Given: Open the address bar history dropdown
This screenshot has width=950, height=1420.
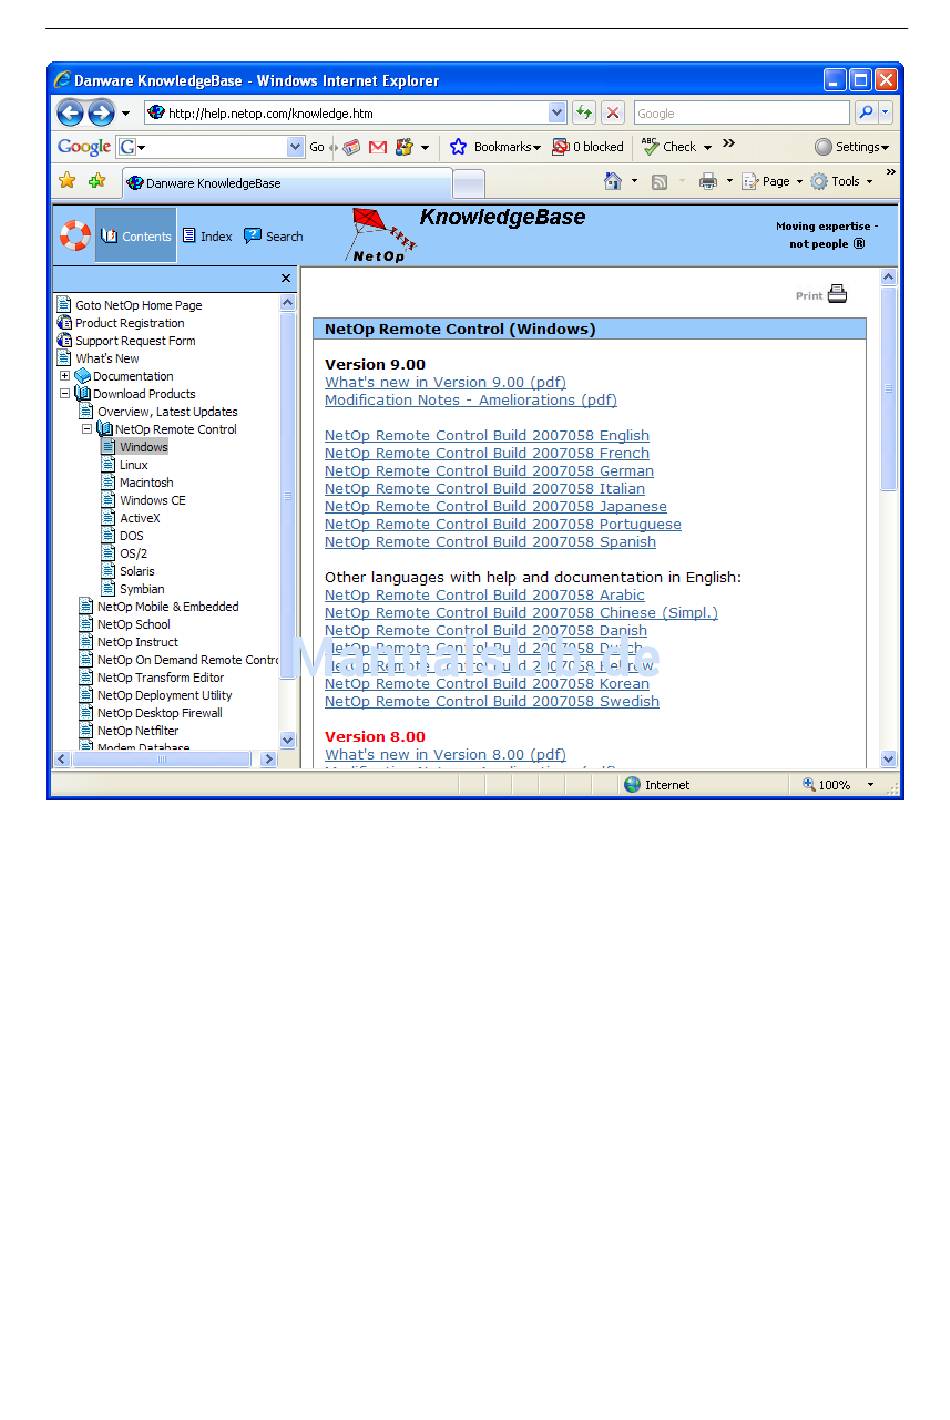Looking at the screenshot, I should point(557,113).
